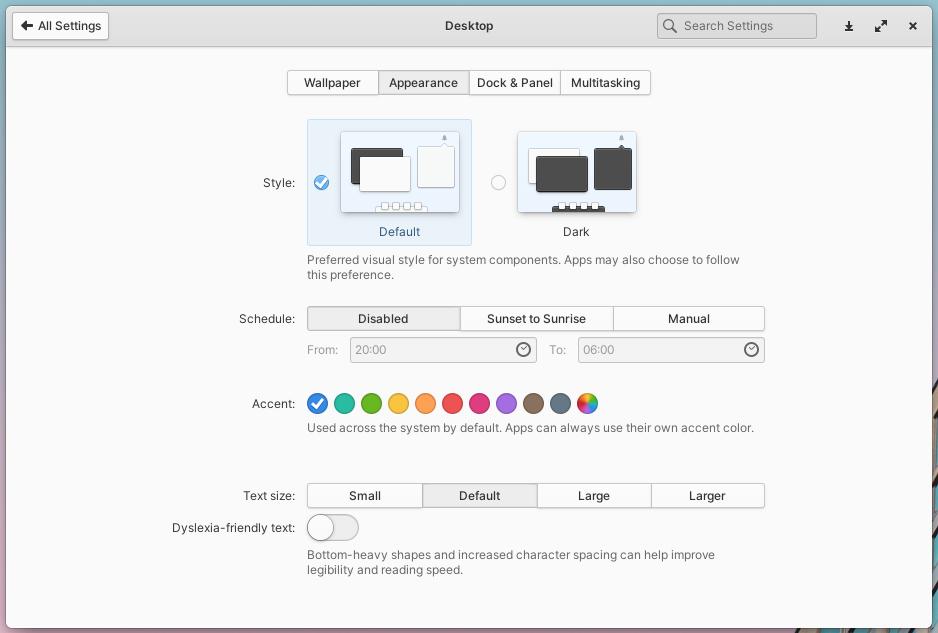Choose the red accent color
The image size is (938, 633).
tap(452, 403)
